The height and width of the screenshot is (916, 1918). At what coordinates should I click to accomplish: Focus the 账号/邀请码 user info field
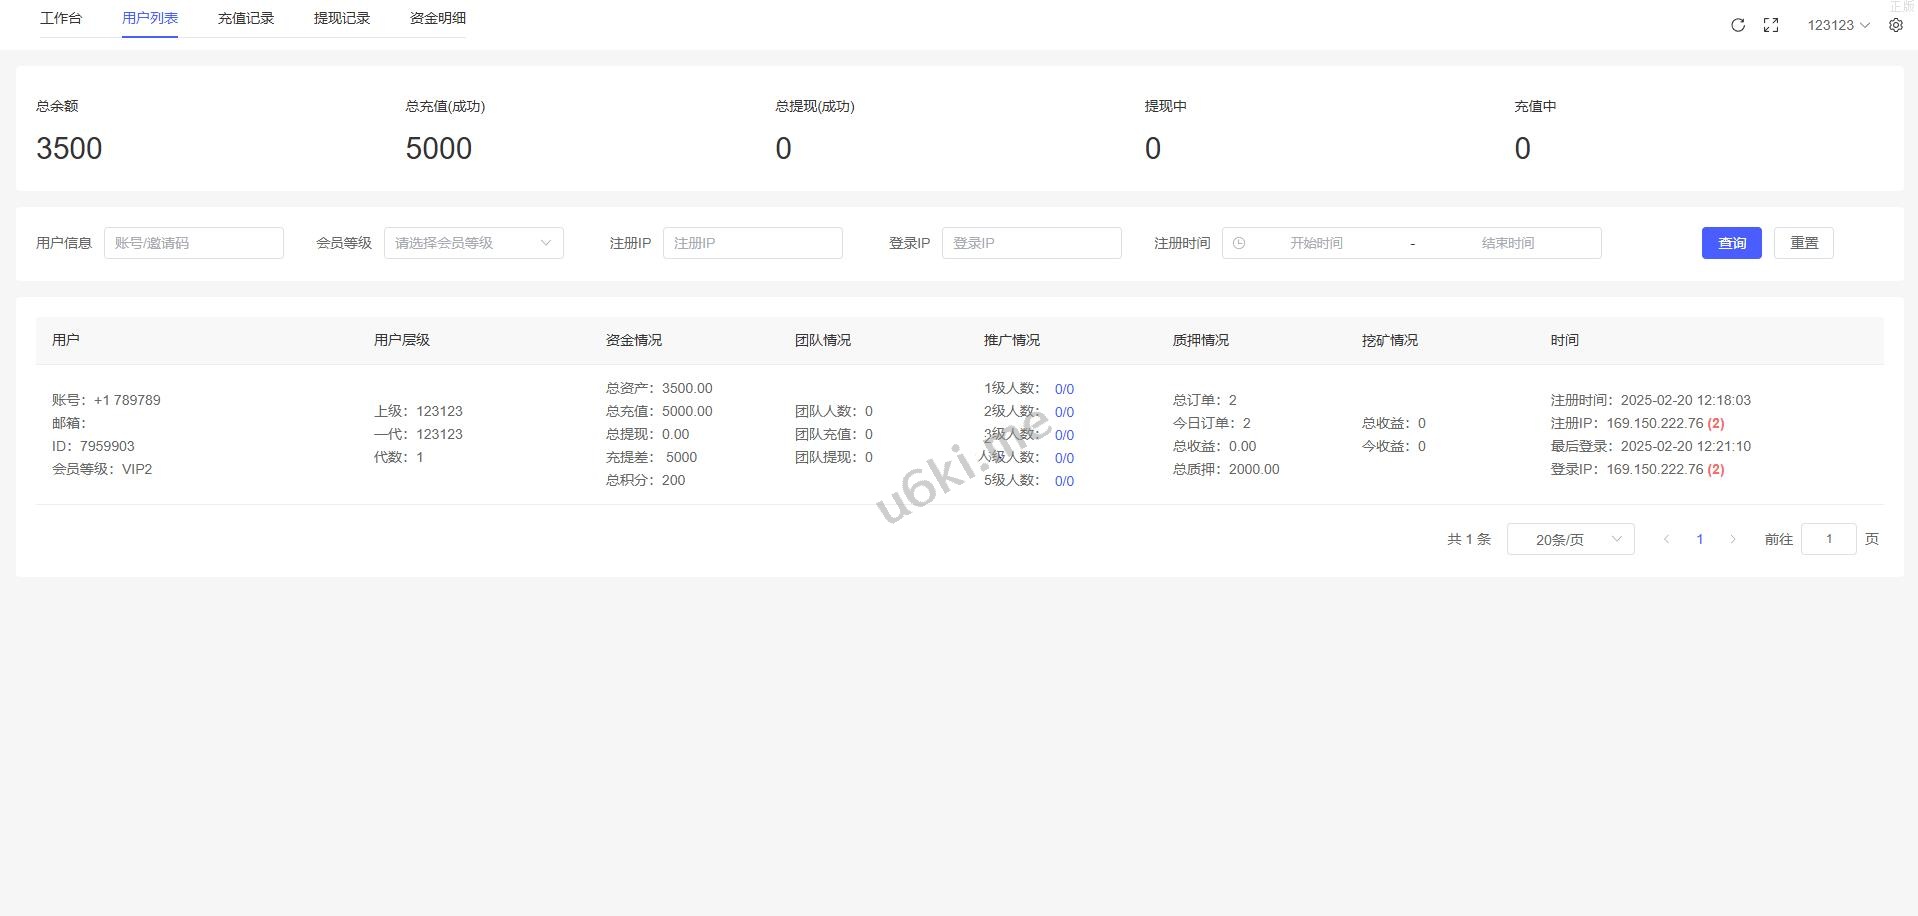[x=194, y=243]
